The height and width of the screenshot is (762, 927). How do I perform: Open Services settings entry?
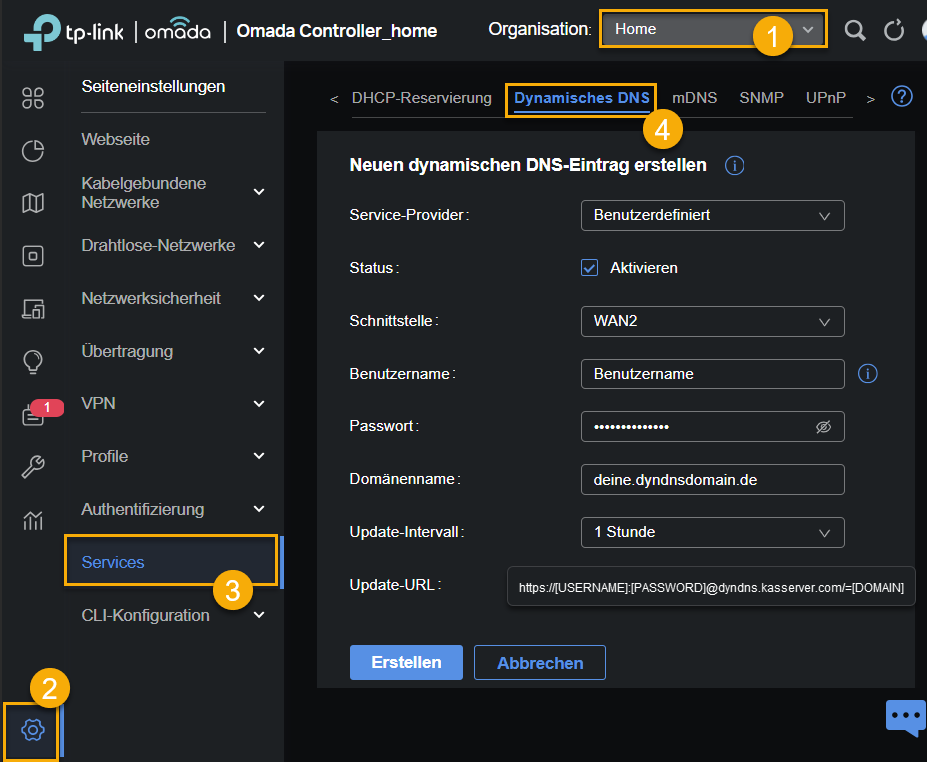pyautogui.click(x=171, y=562)
